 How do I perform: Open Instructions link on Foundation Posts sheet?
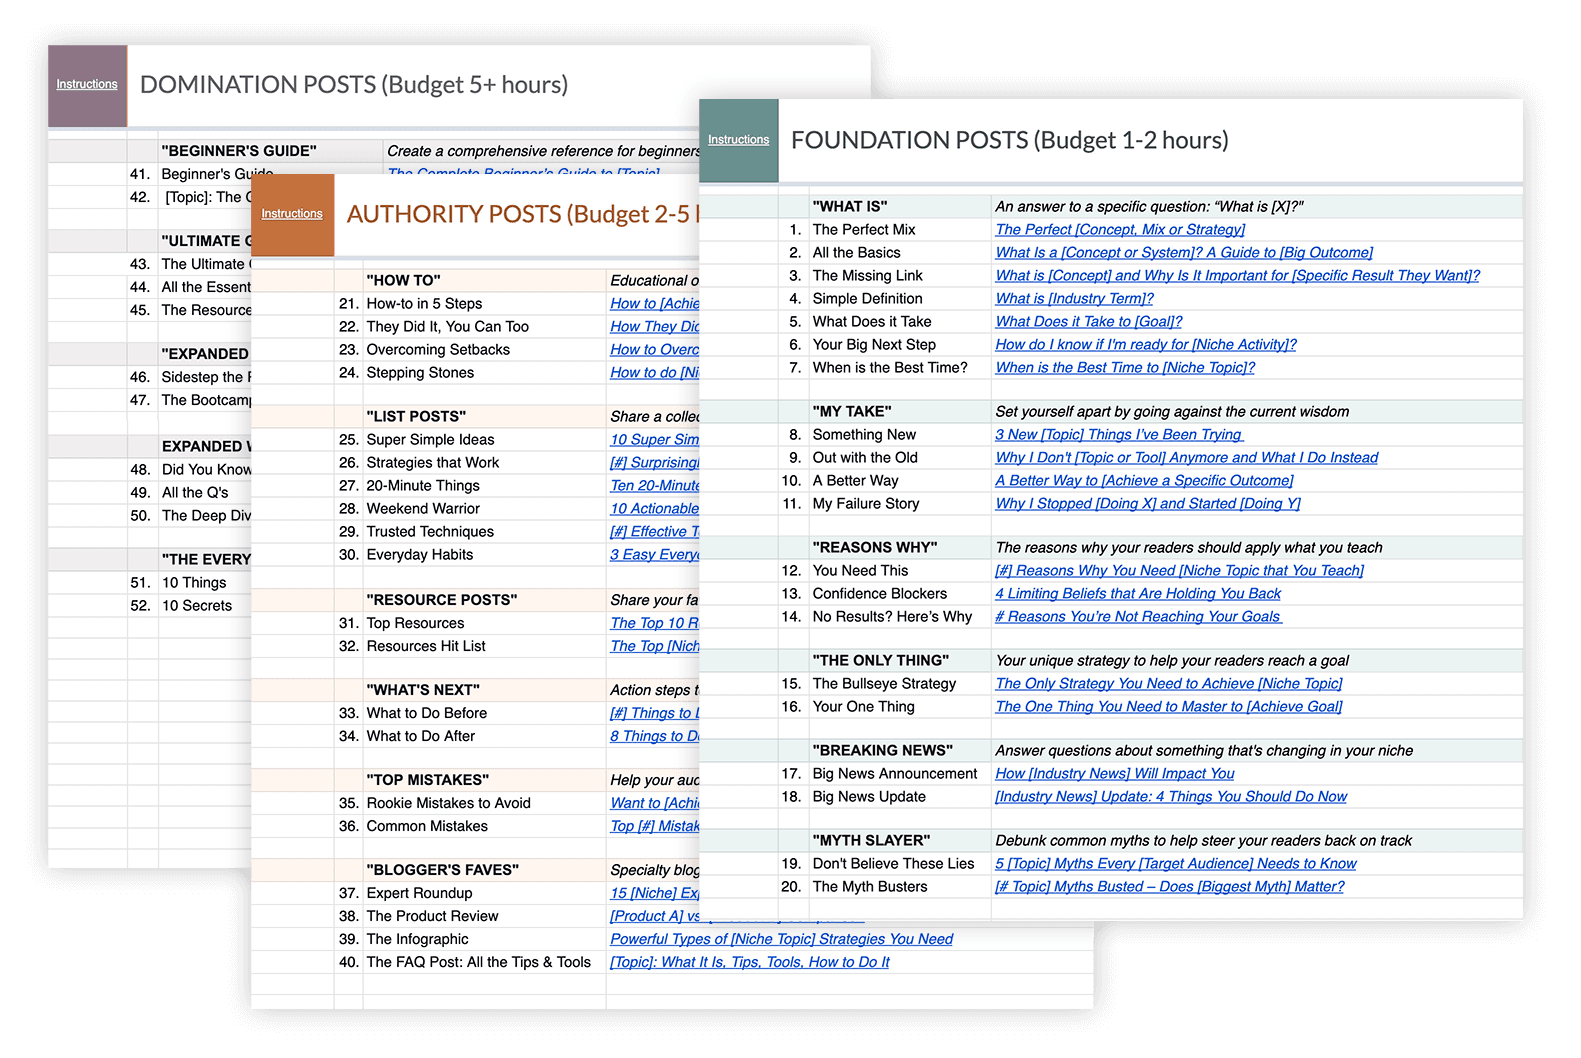[x=738, y=140]
